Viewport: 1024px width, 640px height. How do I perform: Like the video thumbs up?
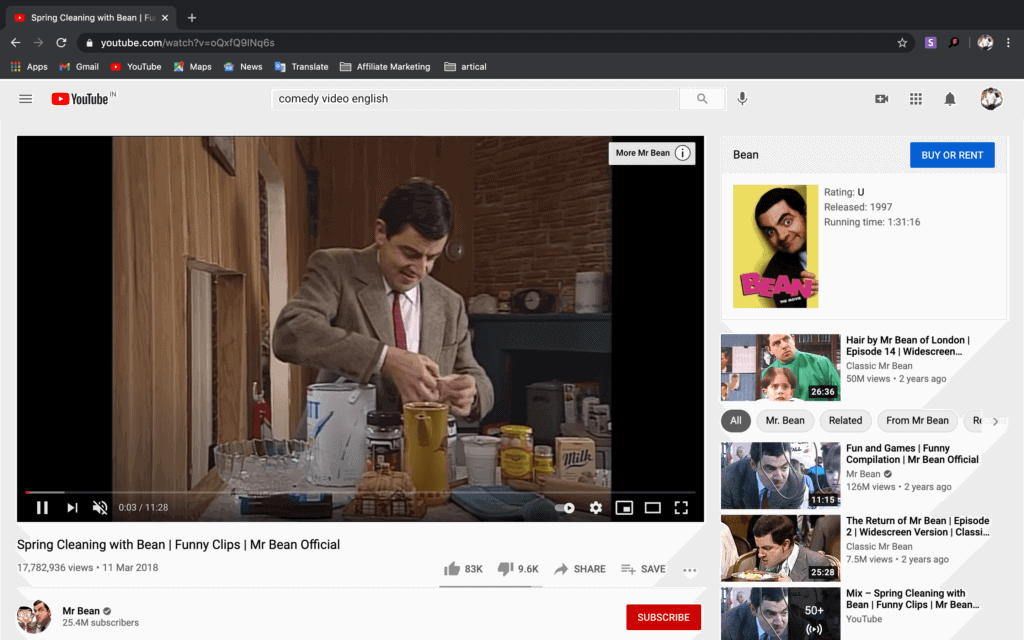pos(463,569)
